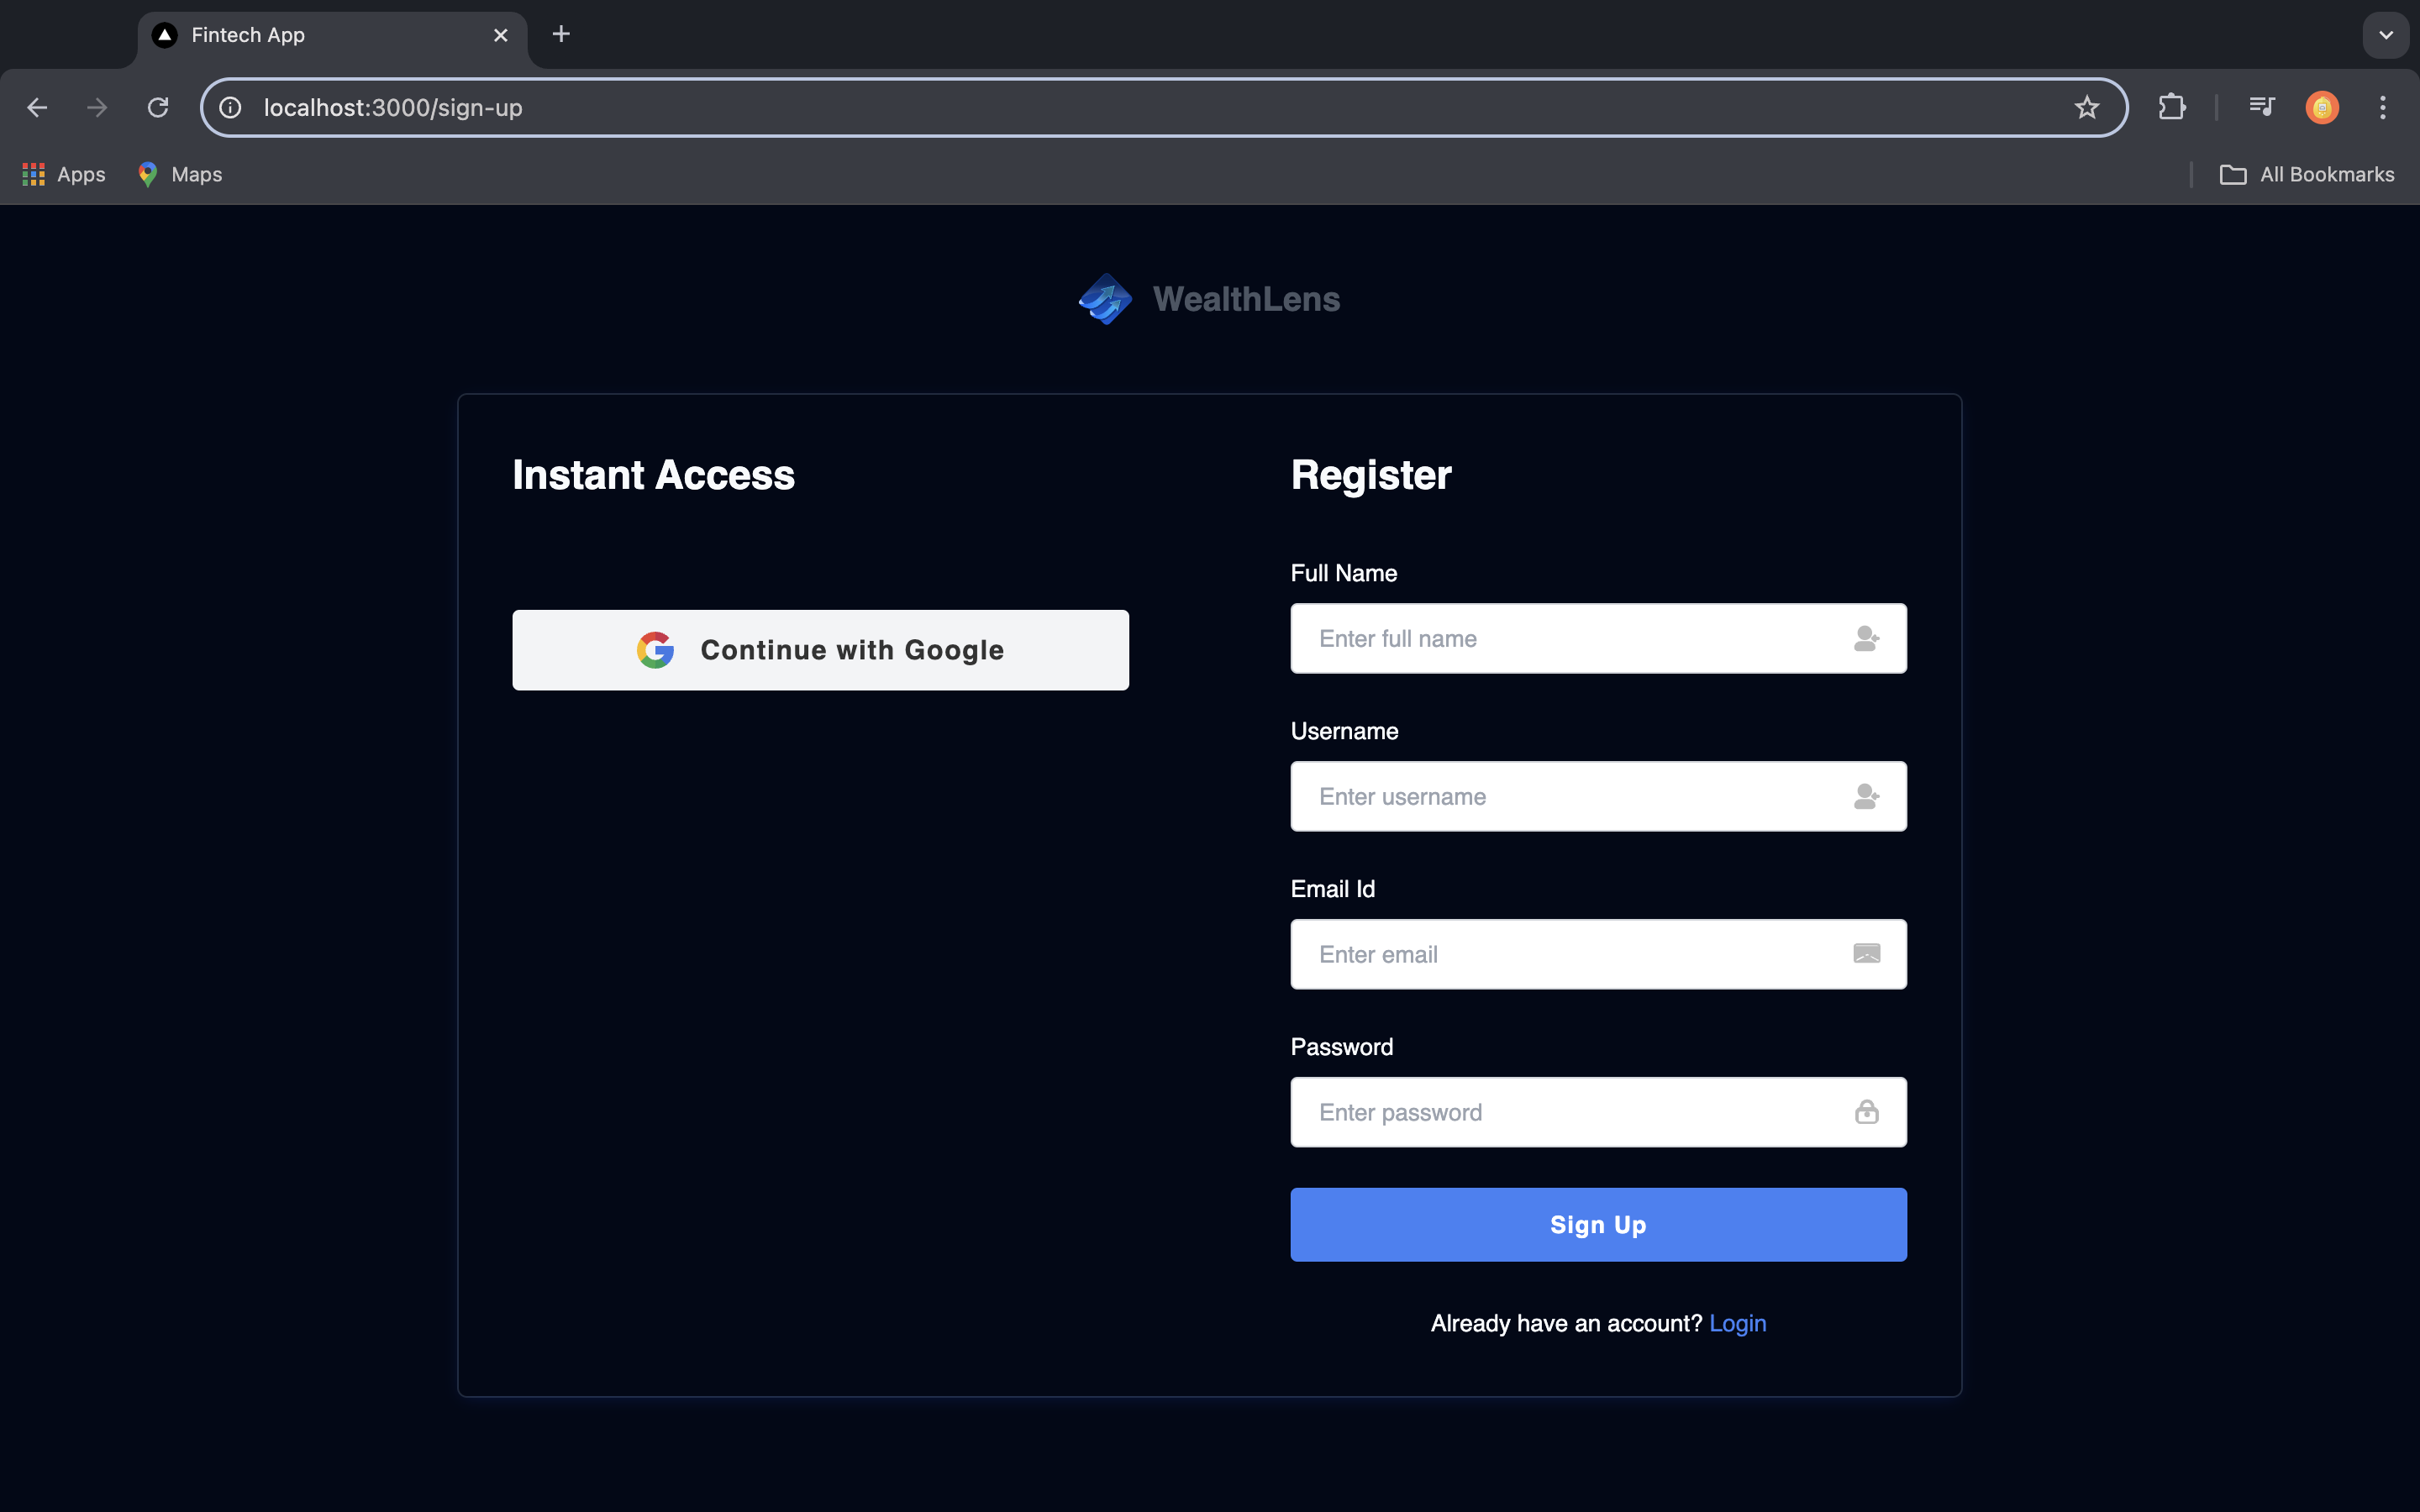Click the envelope icon in Email field
The width and height of the screenshot is (2420, 1512).
pyautogui.click(x=1866, y=954)
